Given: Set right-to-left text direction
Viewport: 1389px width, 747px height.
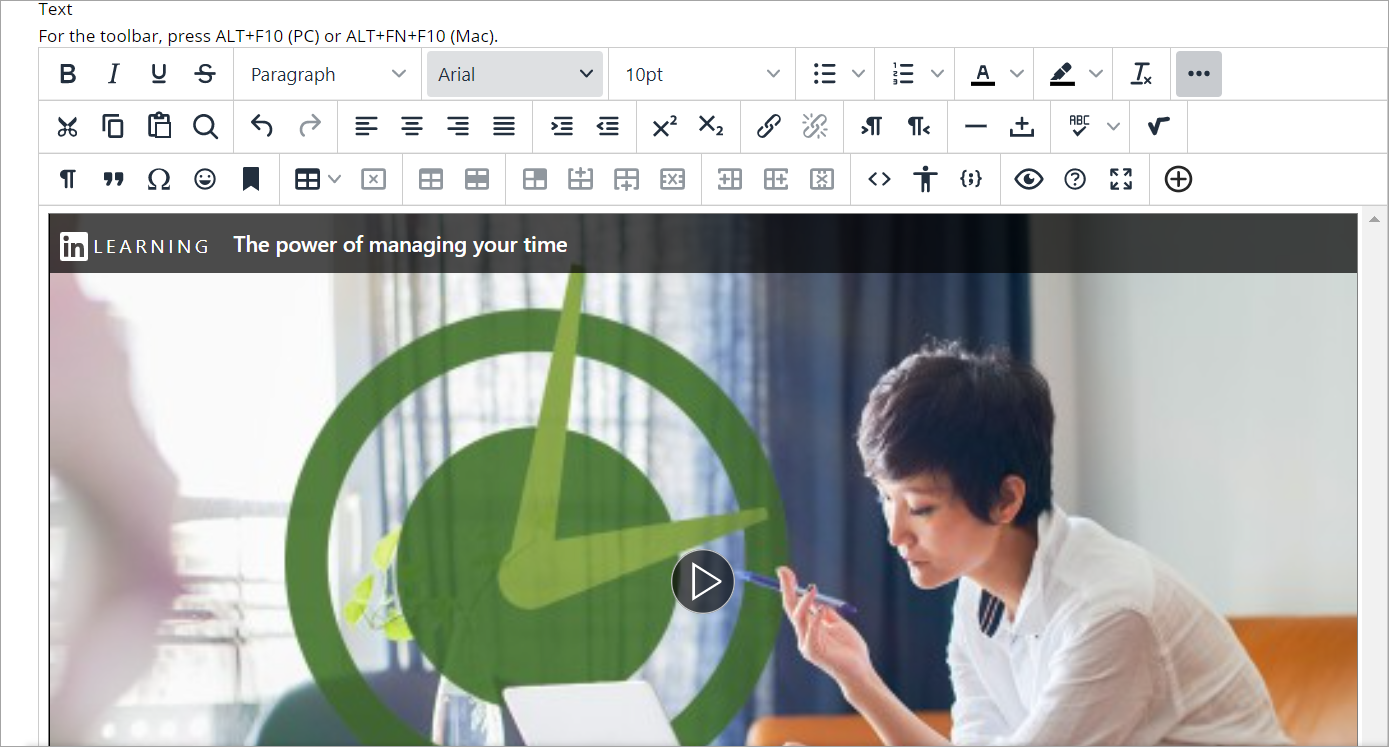Looking at the screenshot, I should (918, 126).
